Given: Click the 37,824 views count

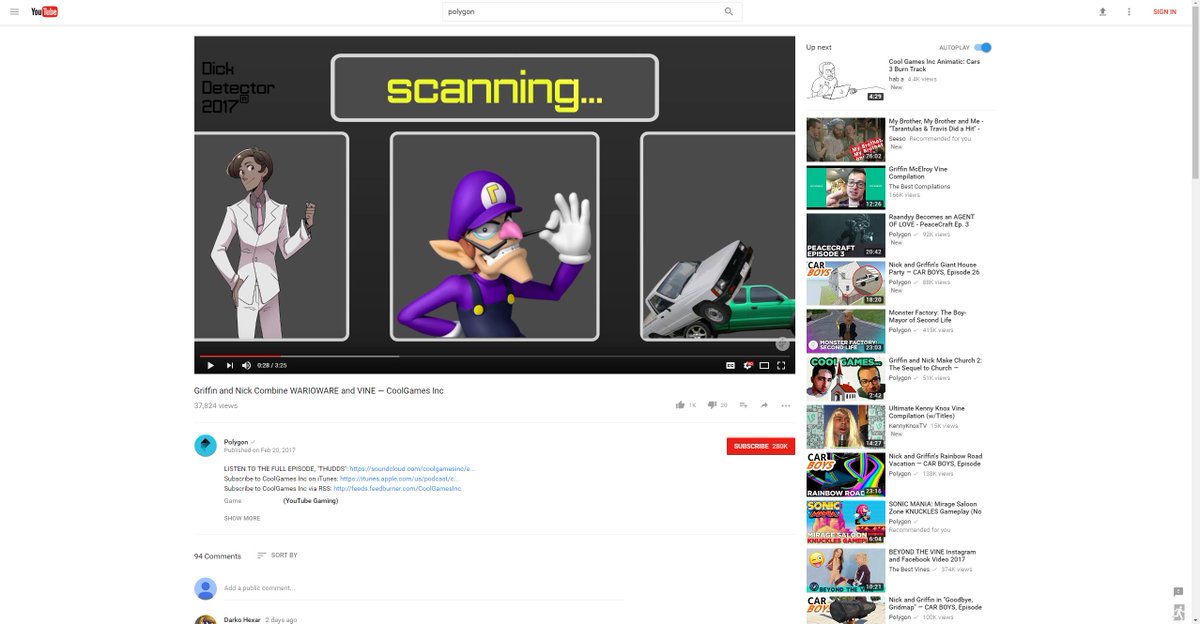Looking at the screenshot, I should coord(216,406).
